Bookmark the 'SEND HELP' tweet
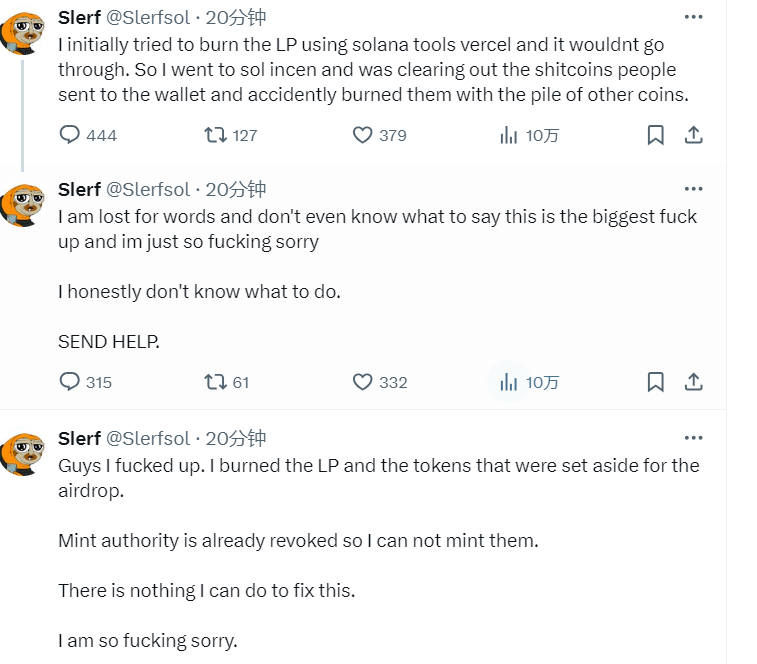Screen dimensions: 757x664 coord(655,382)
